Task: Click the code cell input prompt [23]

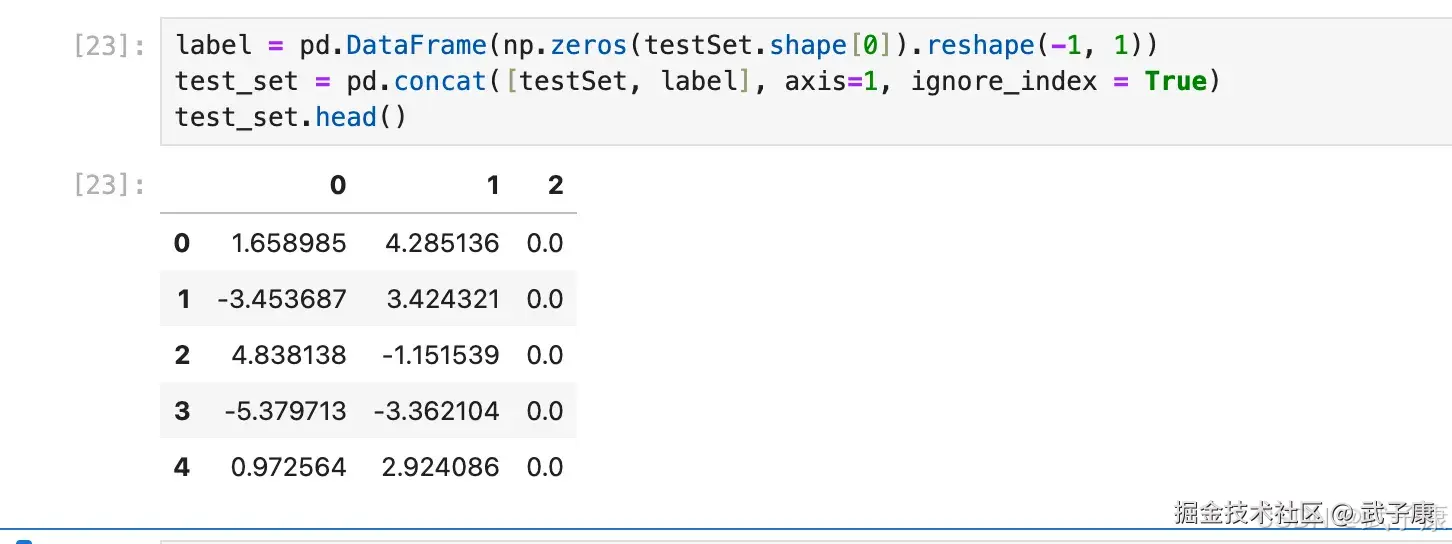Action: [x=110, y=46]
